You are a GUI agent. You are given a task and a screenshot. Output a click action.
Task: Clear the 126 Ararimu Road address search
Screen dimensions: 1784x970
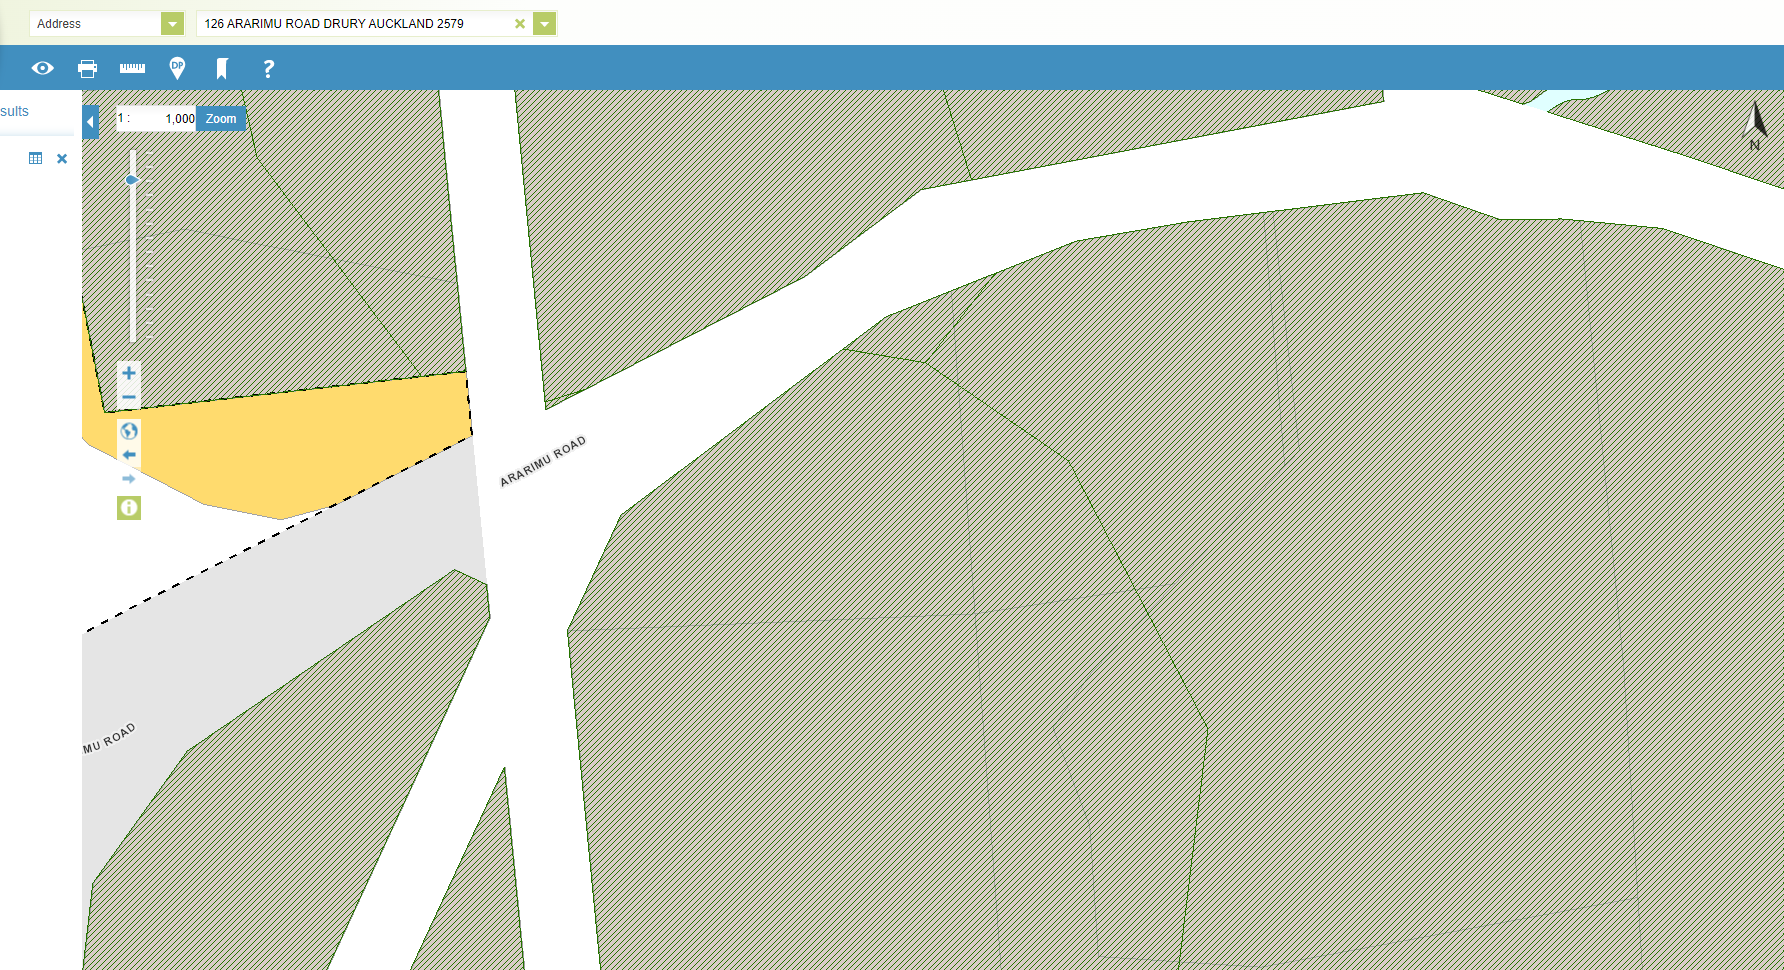click(519, 23)
